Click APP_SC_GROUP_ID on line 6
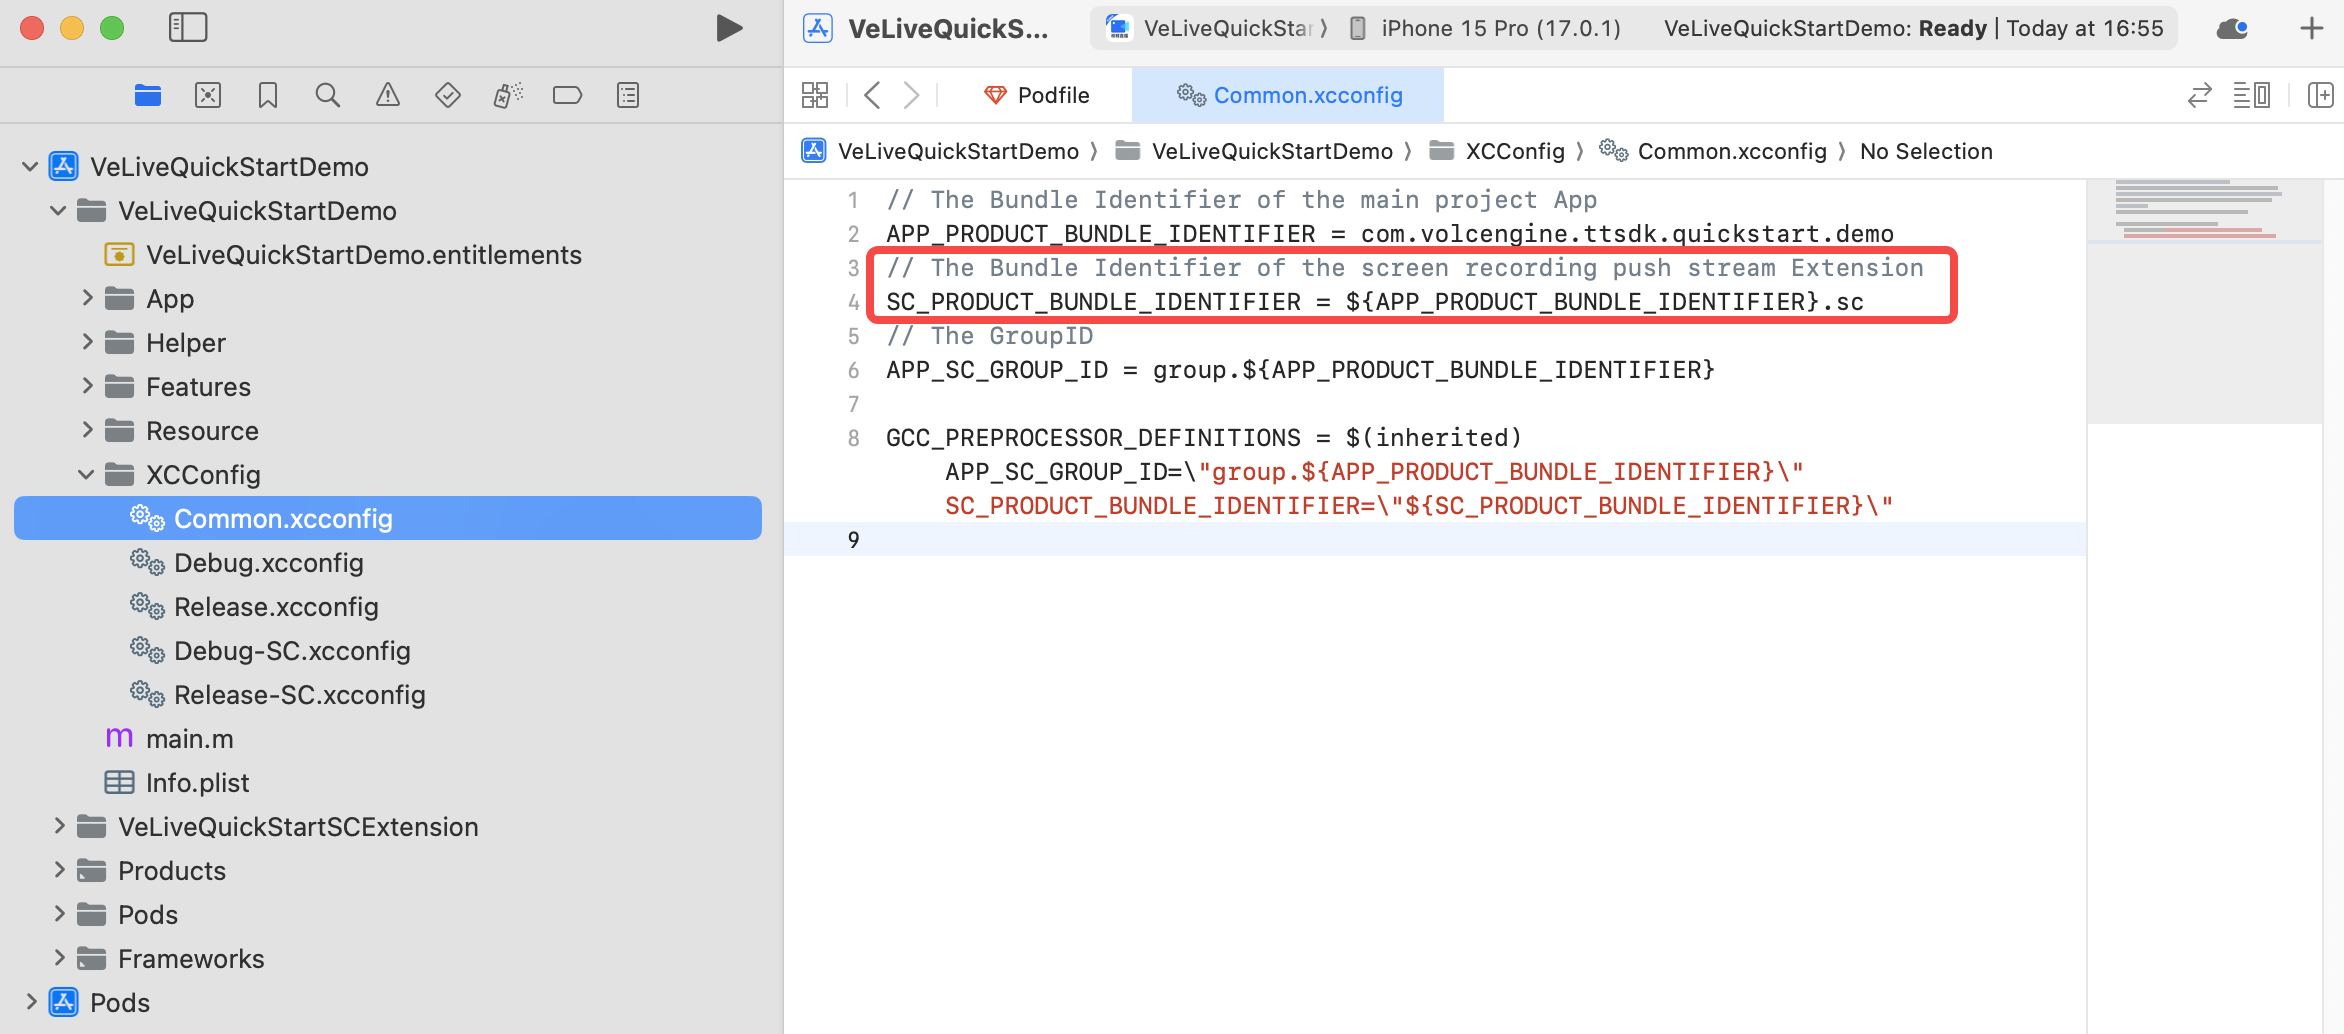The width and height of the screenshot is (2344, 1034). tap(997, 370)
